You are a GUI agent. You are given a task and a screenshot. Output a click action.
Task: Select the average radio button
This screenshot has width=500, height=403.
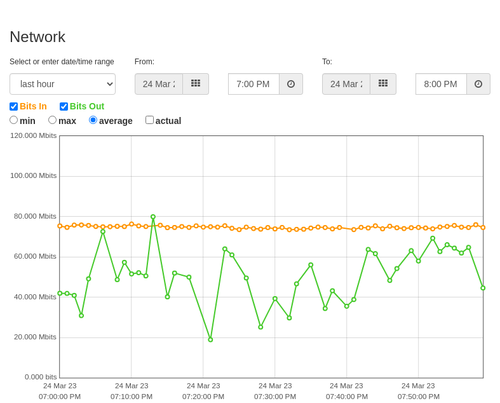click(x=93, y=120)
